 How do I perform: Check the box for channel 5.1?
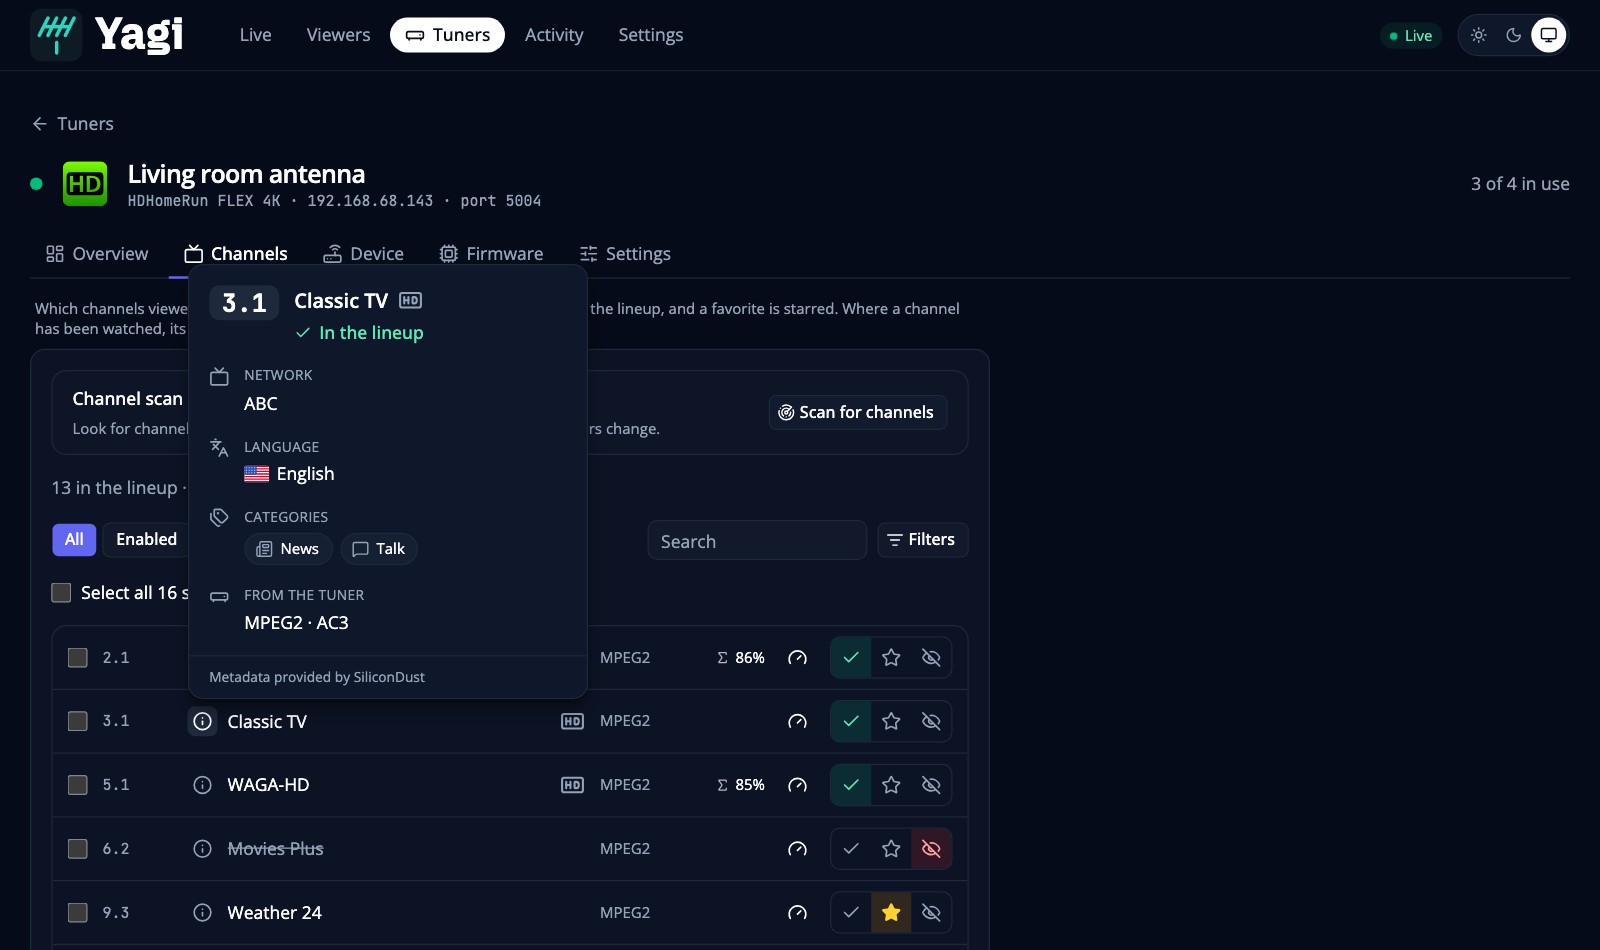78,785
